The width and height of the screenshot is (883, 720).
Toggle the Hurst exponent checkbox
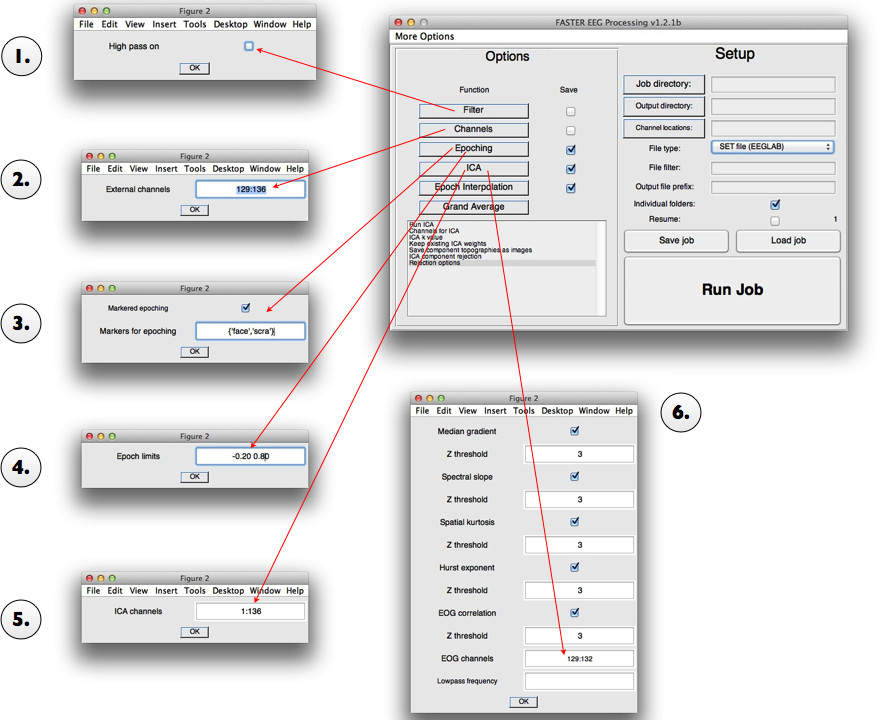574,567
